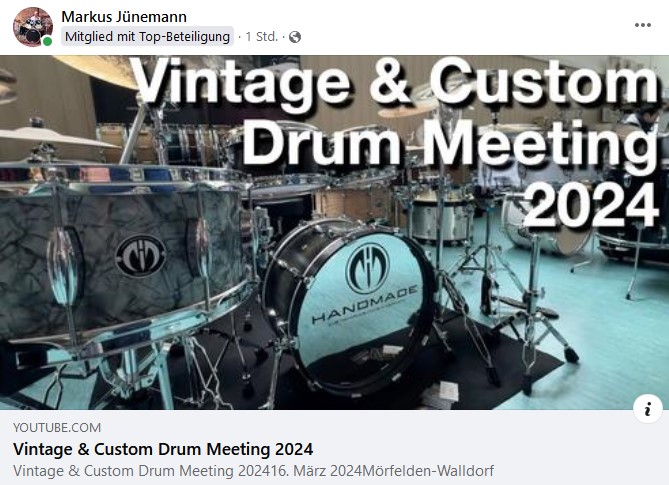Viewport: 669px width, 485px height.
Task: Open the '1 Std.' post timestamp
Action: point(262,37)
